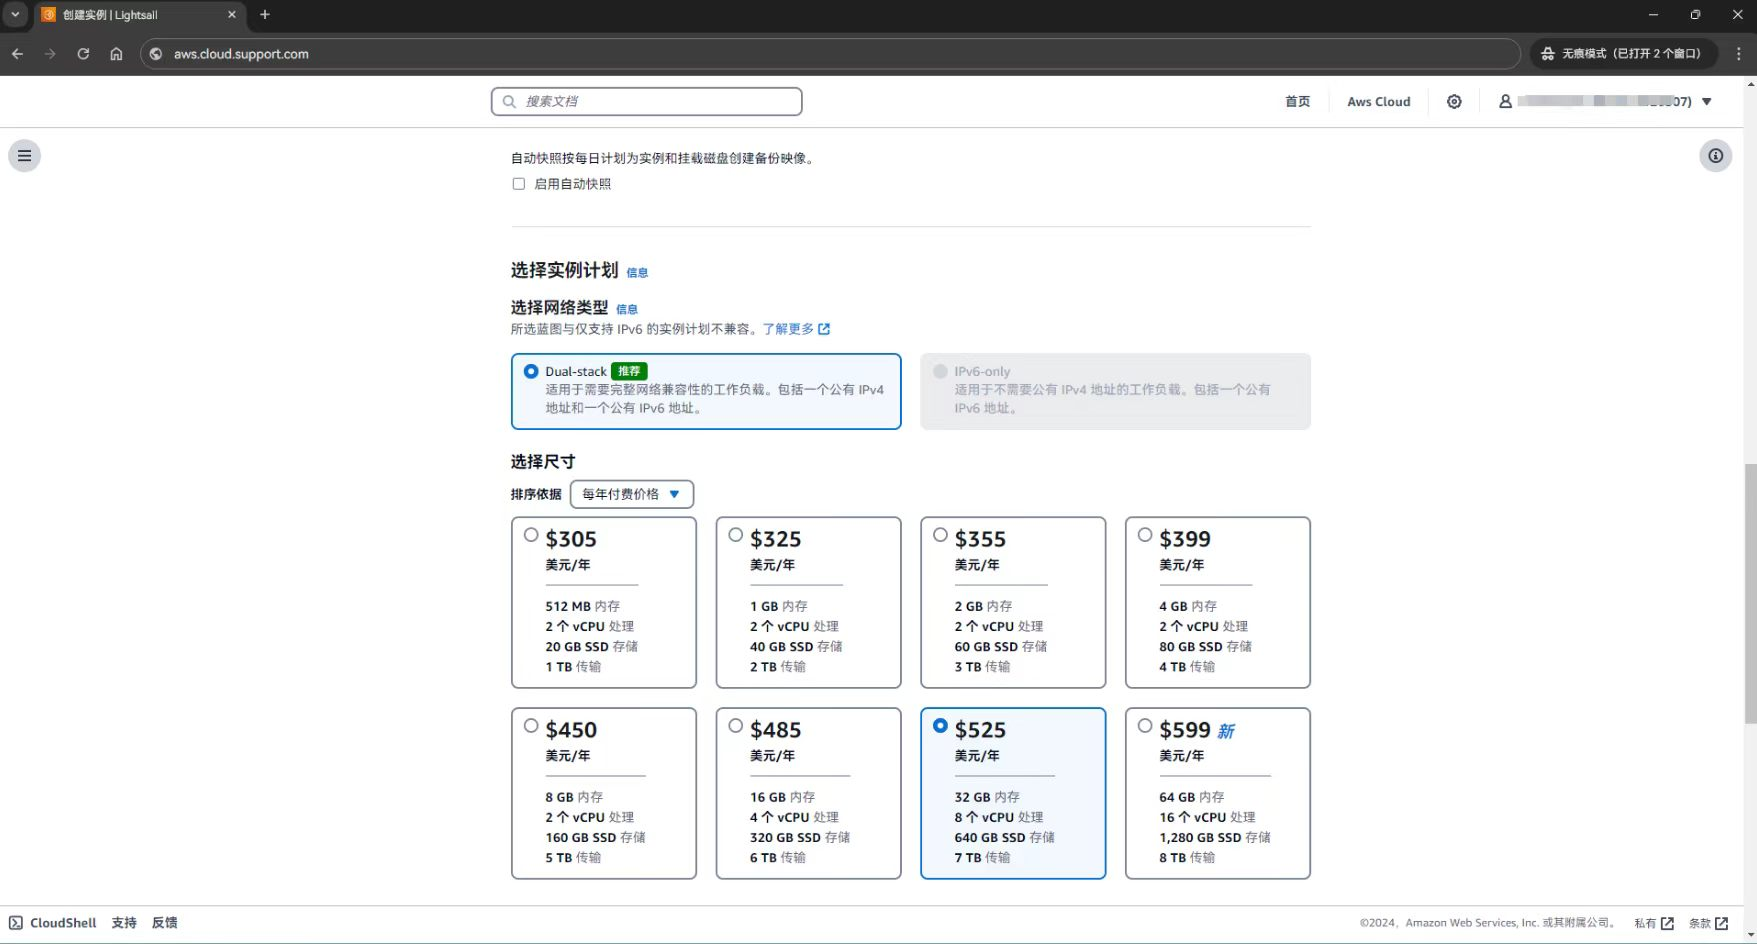This screenshot has height=944, width=1757.
Task: Click the 640 GB SSD 存储 text
Action: point(1004,838)
